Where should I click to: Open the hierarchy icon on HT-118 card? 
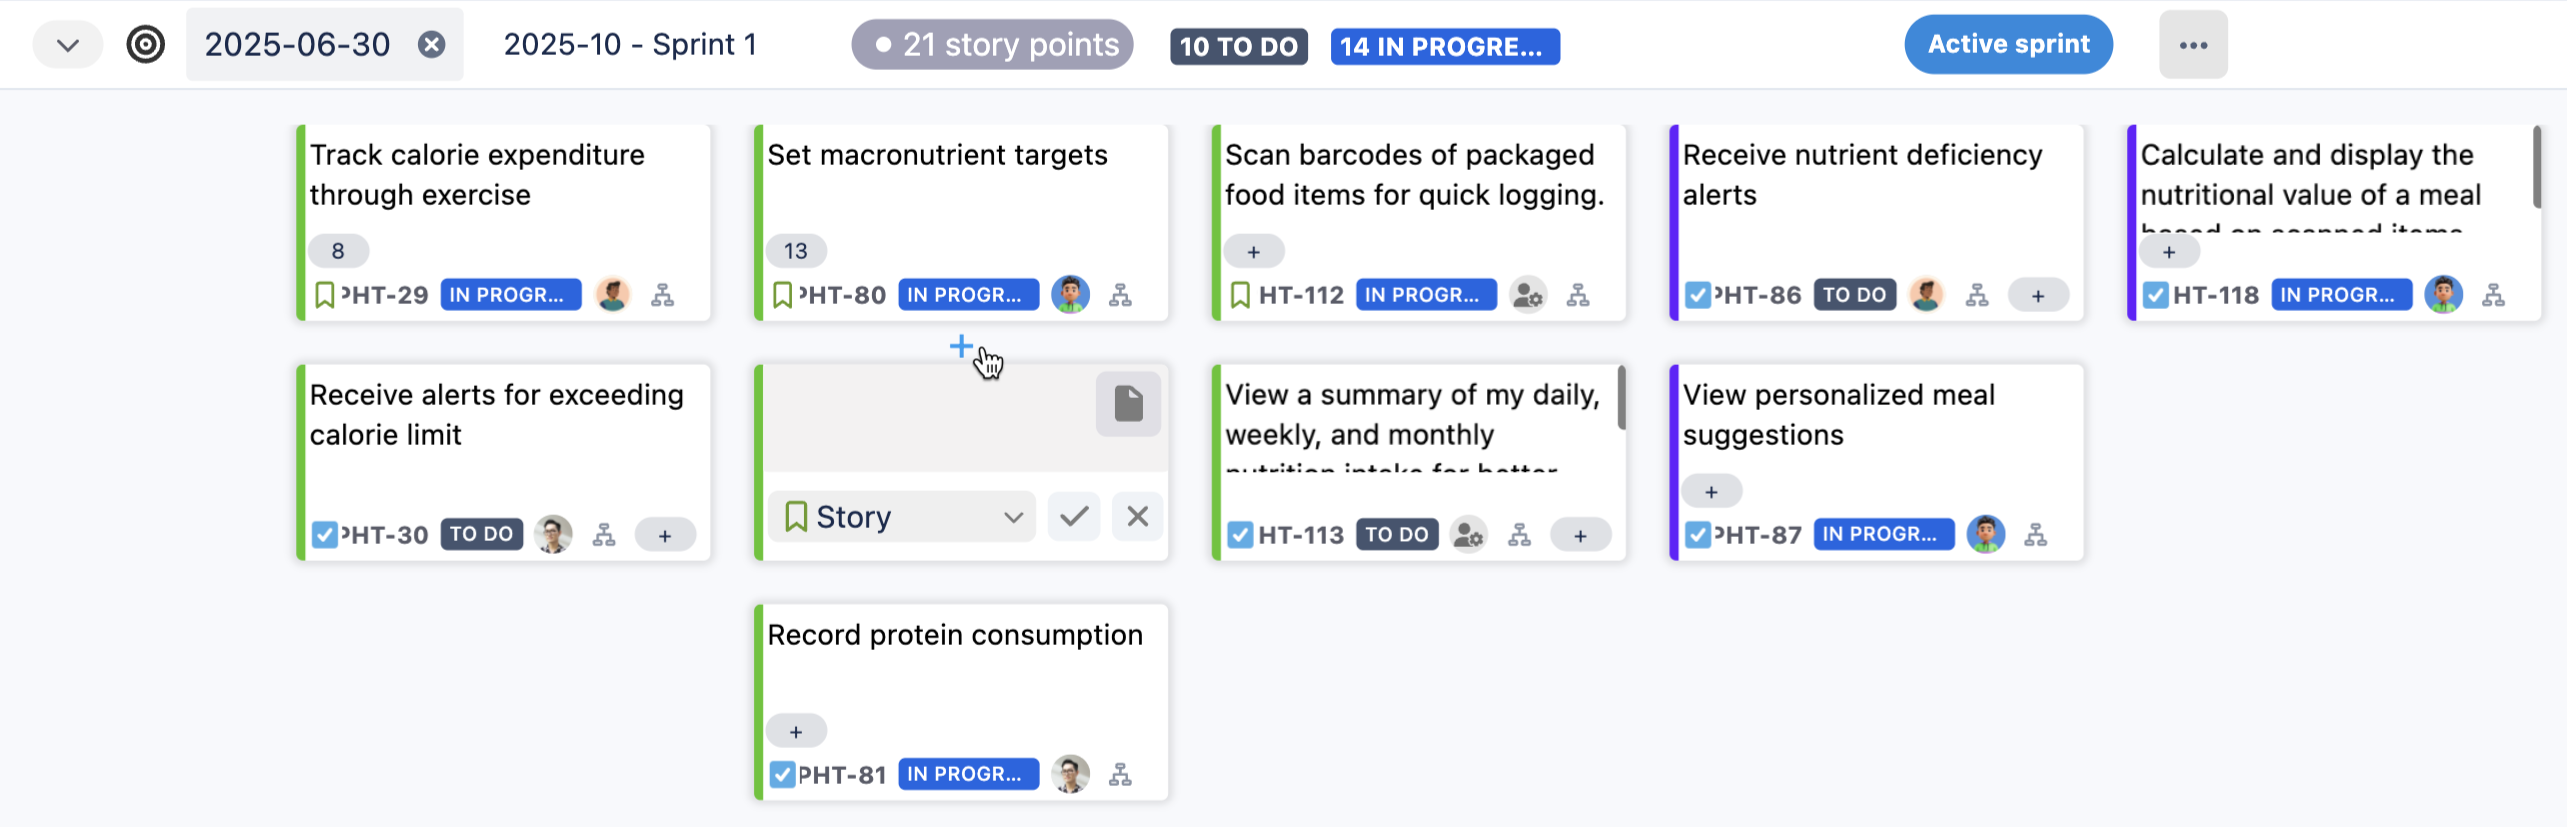2493,295
